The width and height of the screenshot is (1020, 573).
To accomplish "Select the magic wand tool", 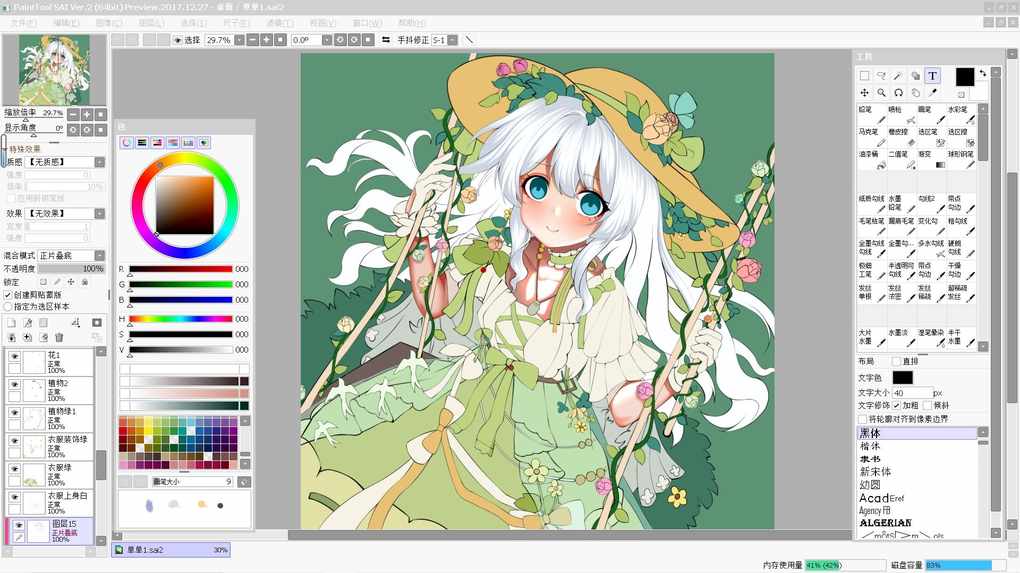I will [898, 76].
